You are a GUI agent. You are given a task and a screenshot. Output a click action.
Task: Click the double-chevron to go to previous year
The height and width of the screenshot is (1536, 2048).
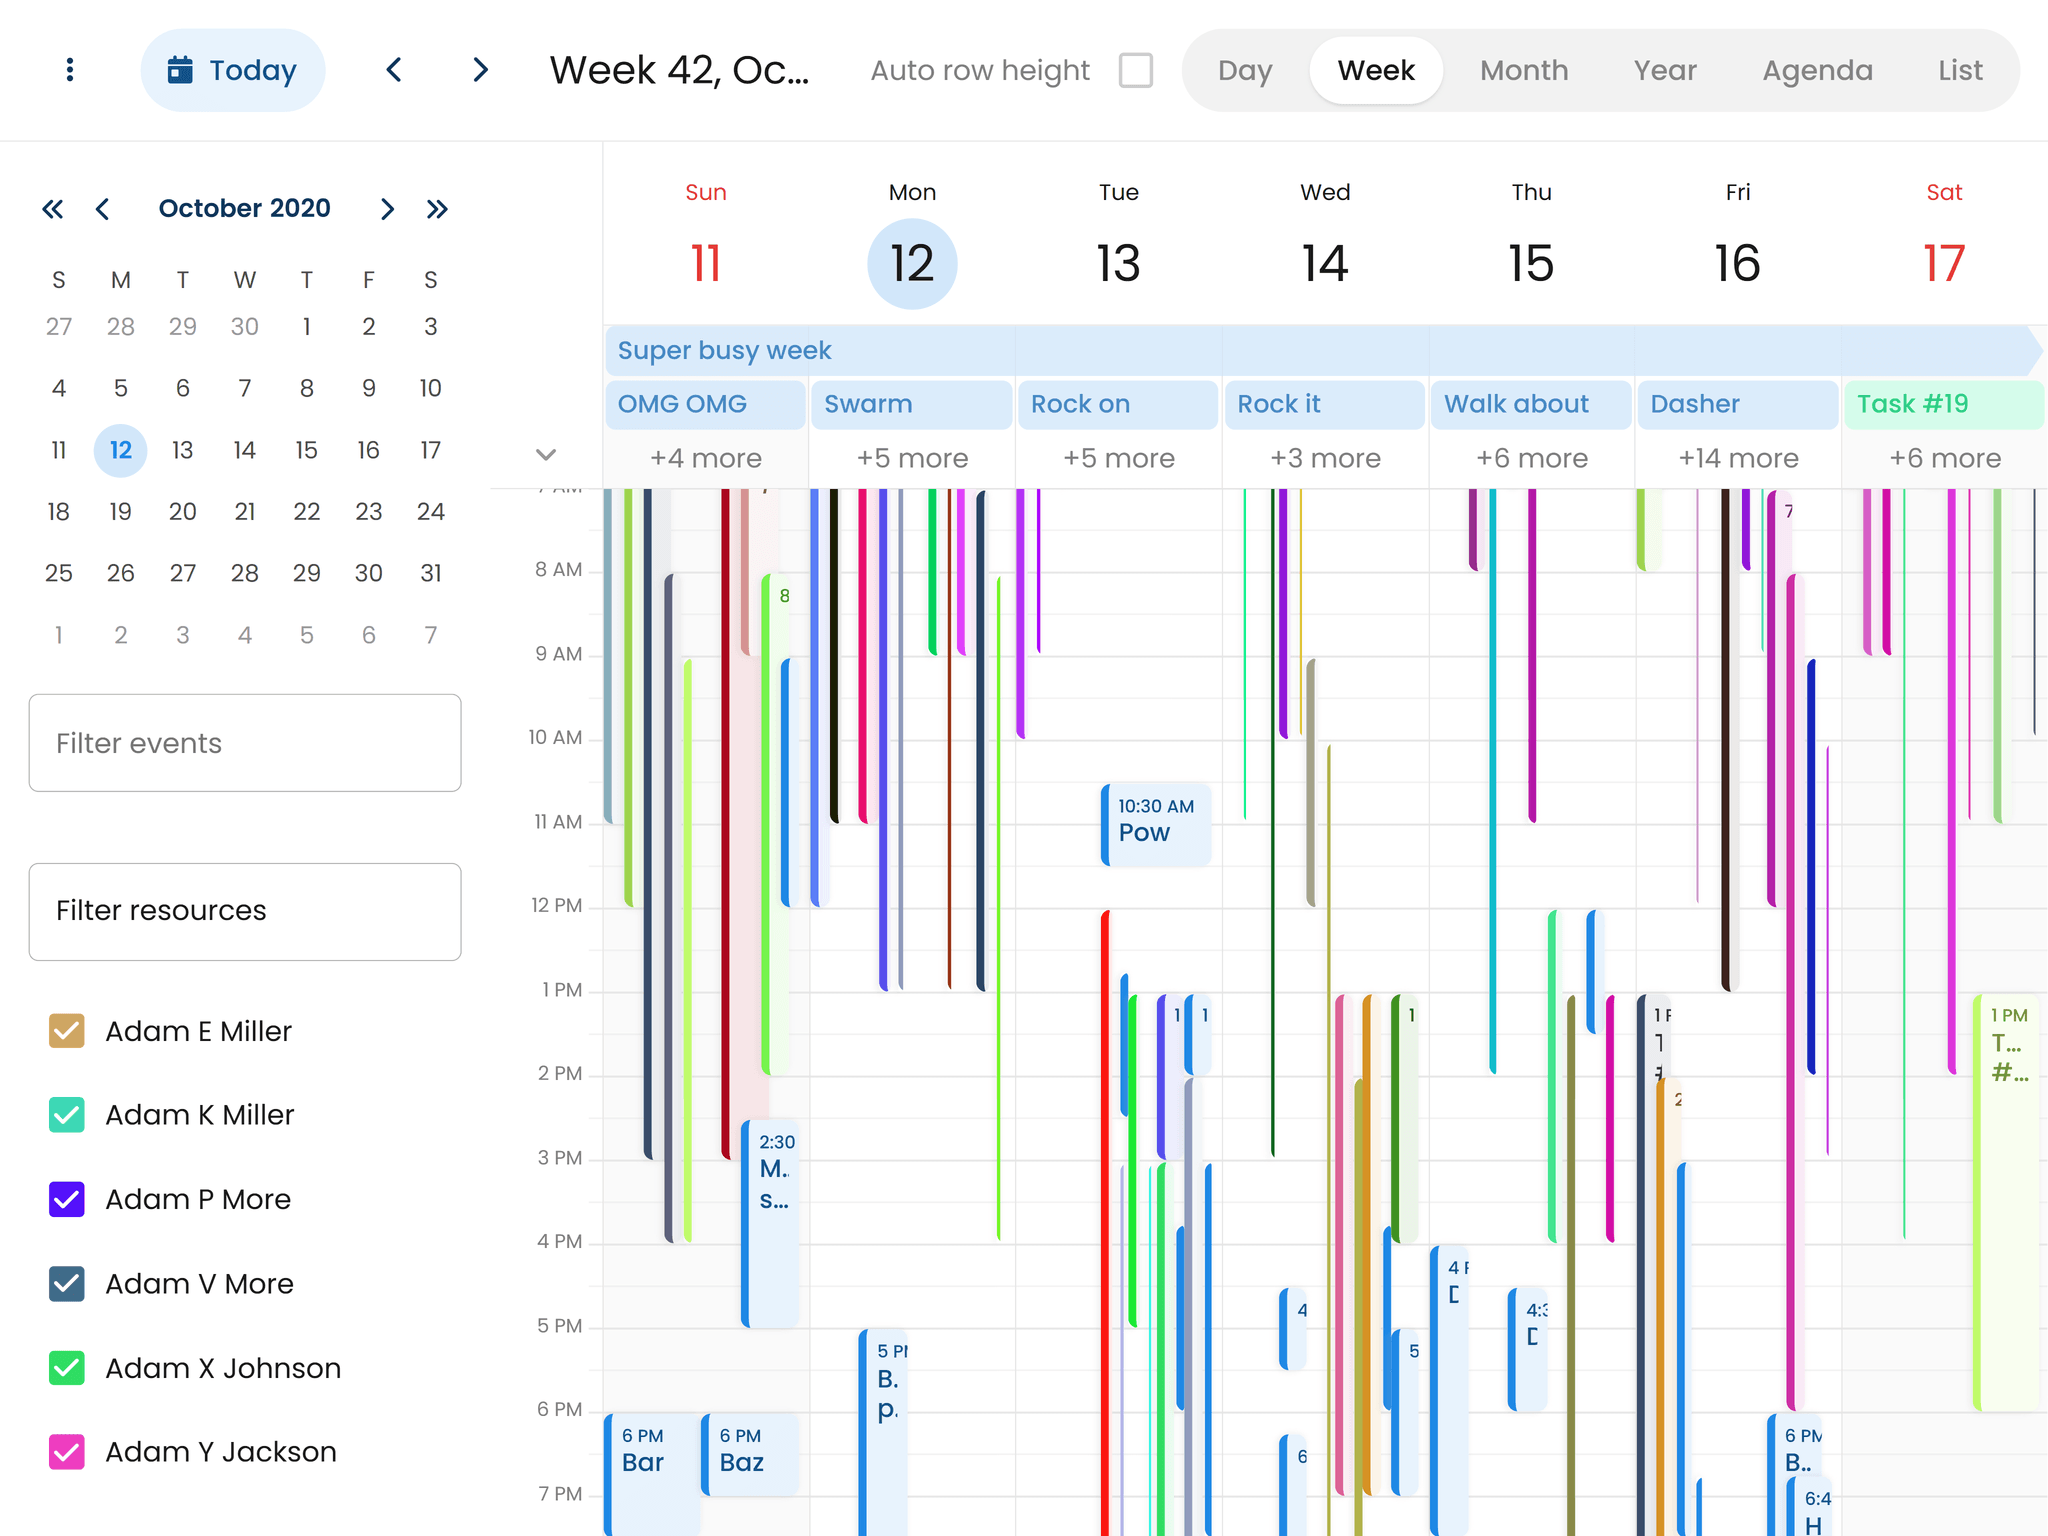click(x=53, y=209)
